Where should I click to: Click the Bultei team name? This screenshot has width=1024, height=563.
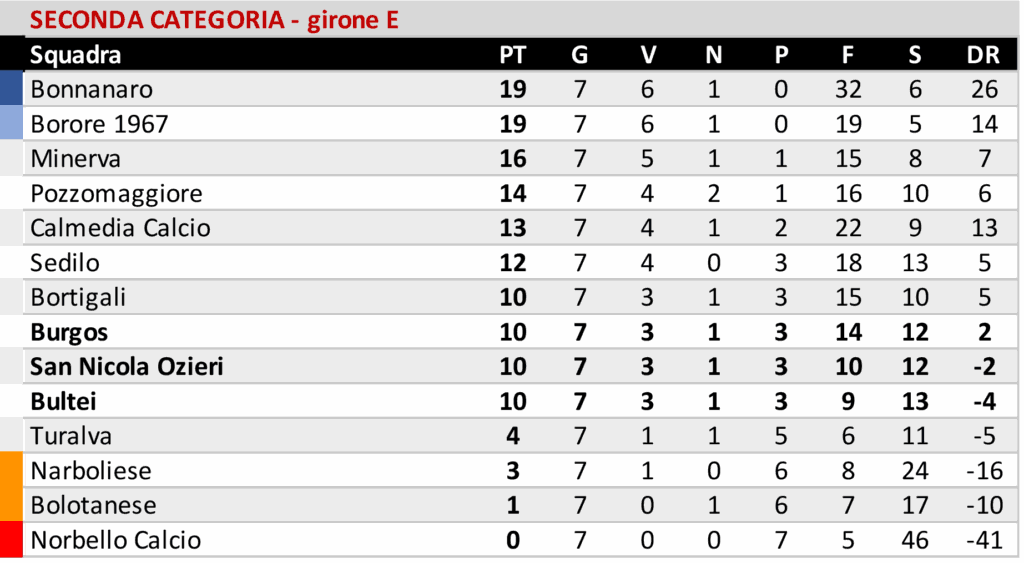(64, 401)
